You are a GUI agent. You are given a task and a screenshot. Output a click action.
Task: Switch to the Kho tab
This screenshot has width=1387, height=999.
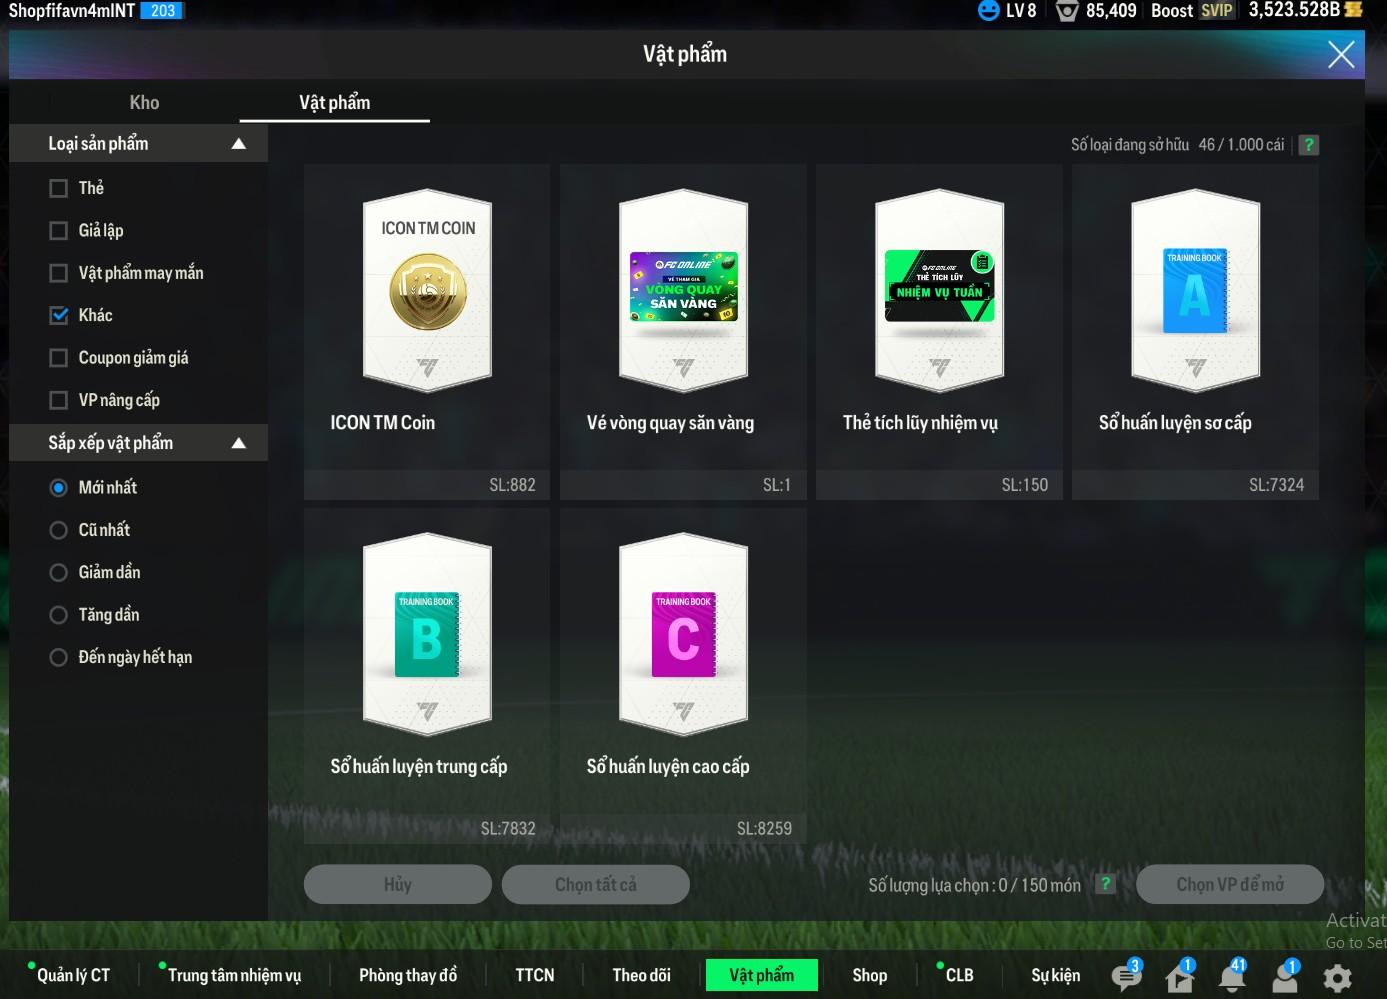point(144,102)
